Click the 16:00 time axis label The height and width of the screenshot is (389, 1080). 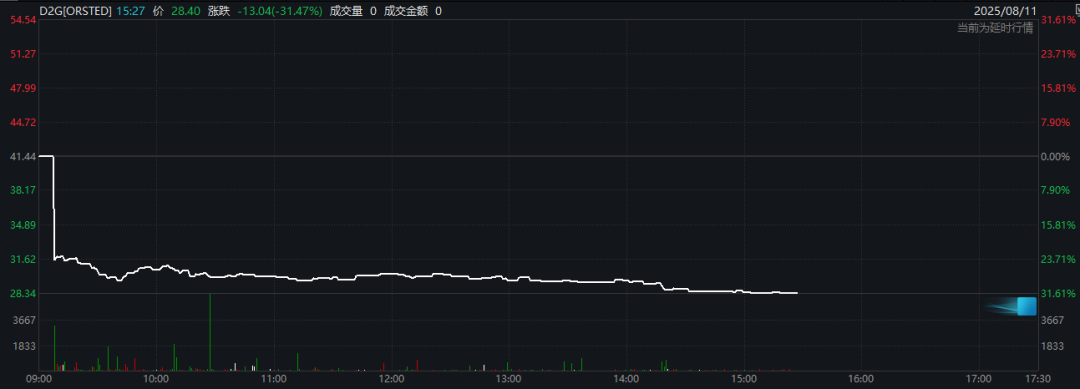coord(861,379)
